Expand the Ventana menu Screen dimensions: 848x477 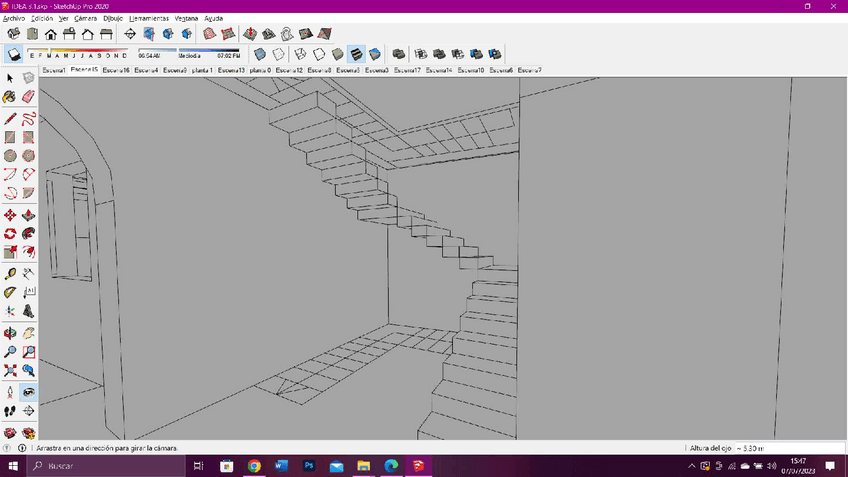[x=186, y=18]
